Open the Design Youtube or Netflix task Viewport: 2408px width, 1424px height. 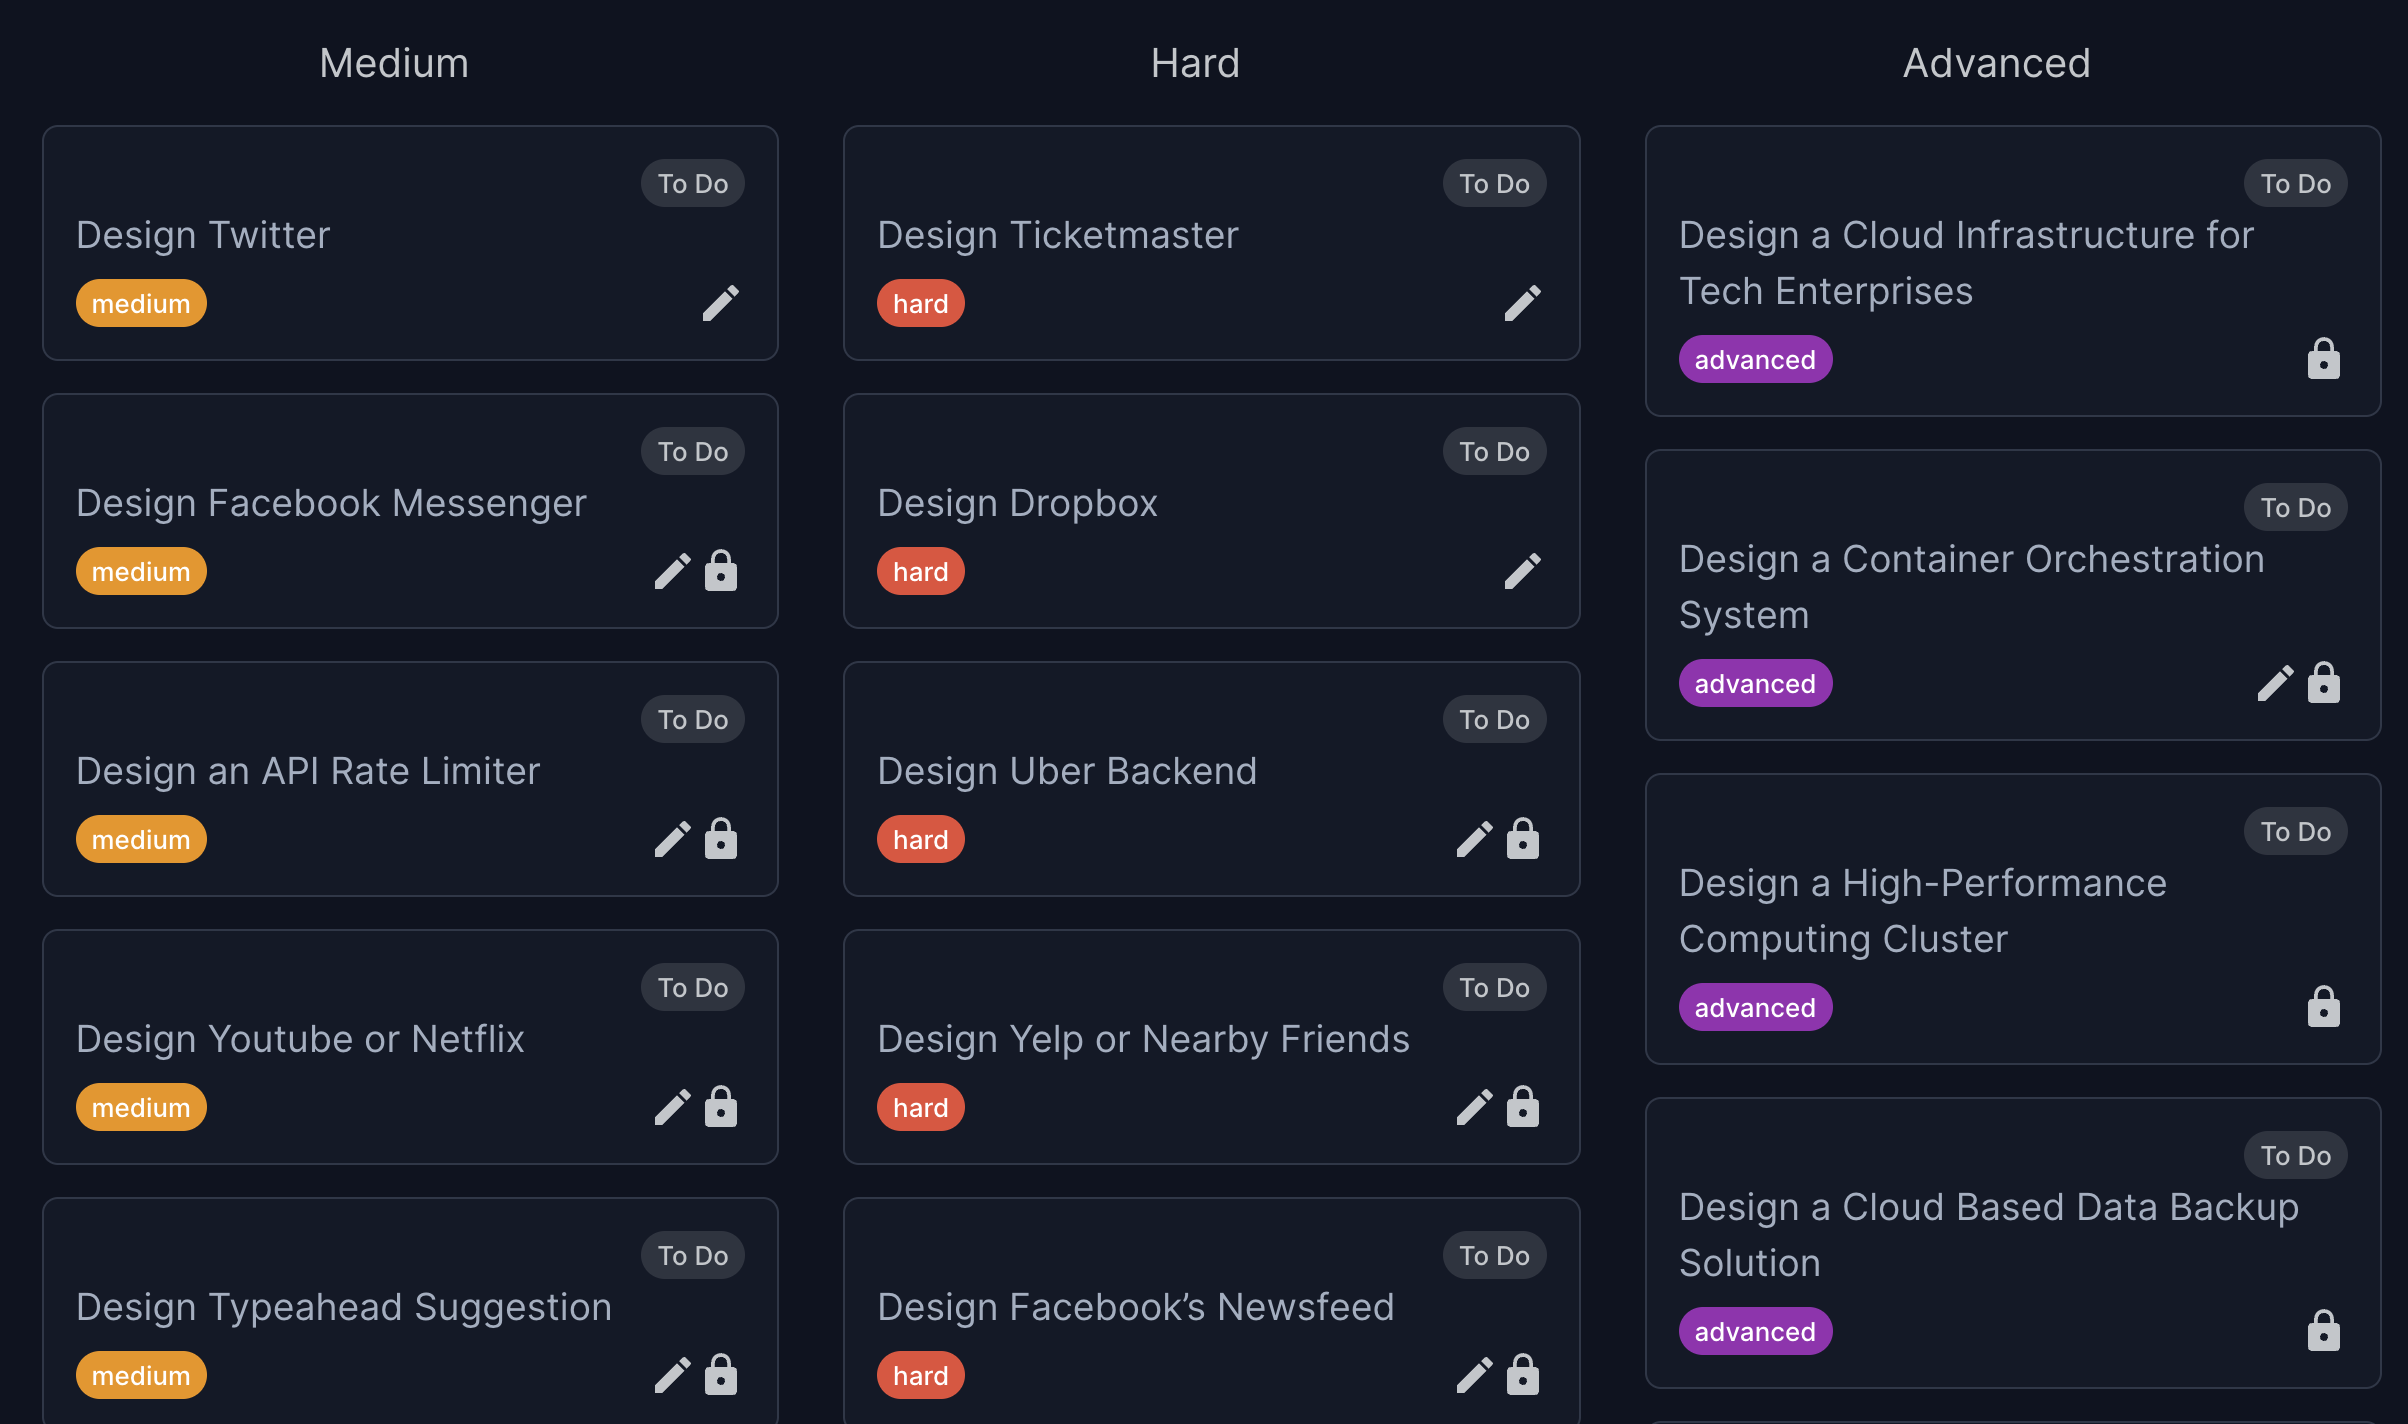tap(300, 1038)
